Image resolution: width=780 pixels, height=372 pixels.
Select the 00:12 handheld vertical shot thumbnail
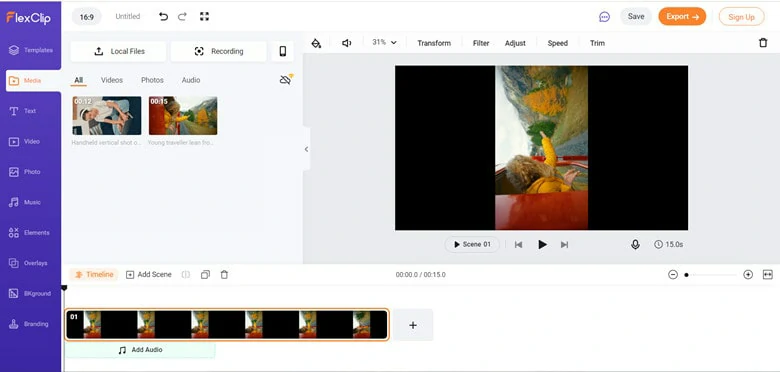(x=106, y=115)
